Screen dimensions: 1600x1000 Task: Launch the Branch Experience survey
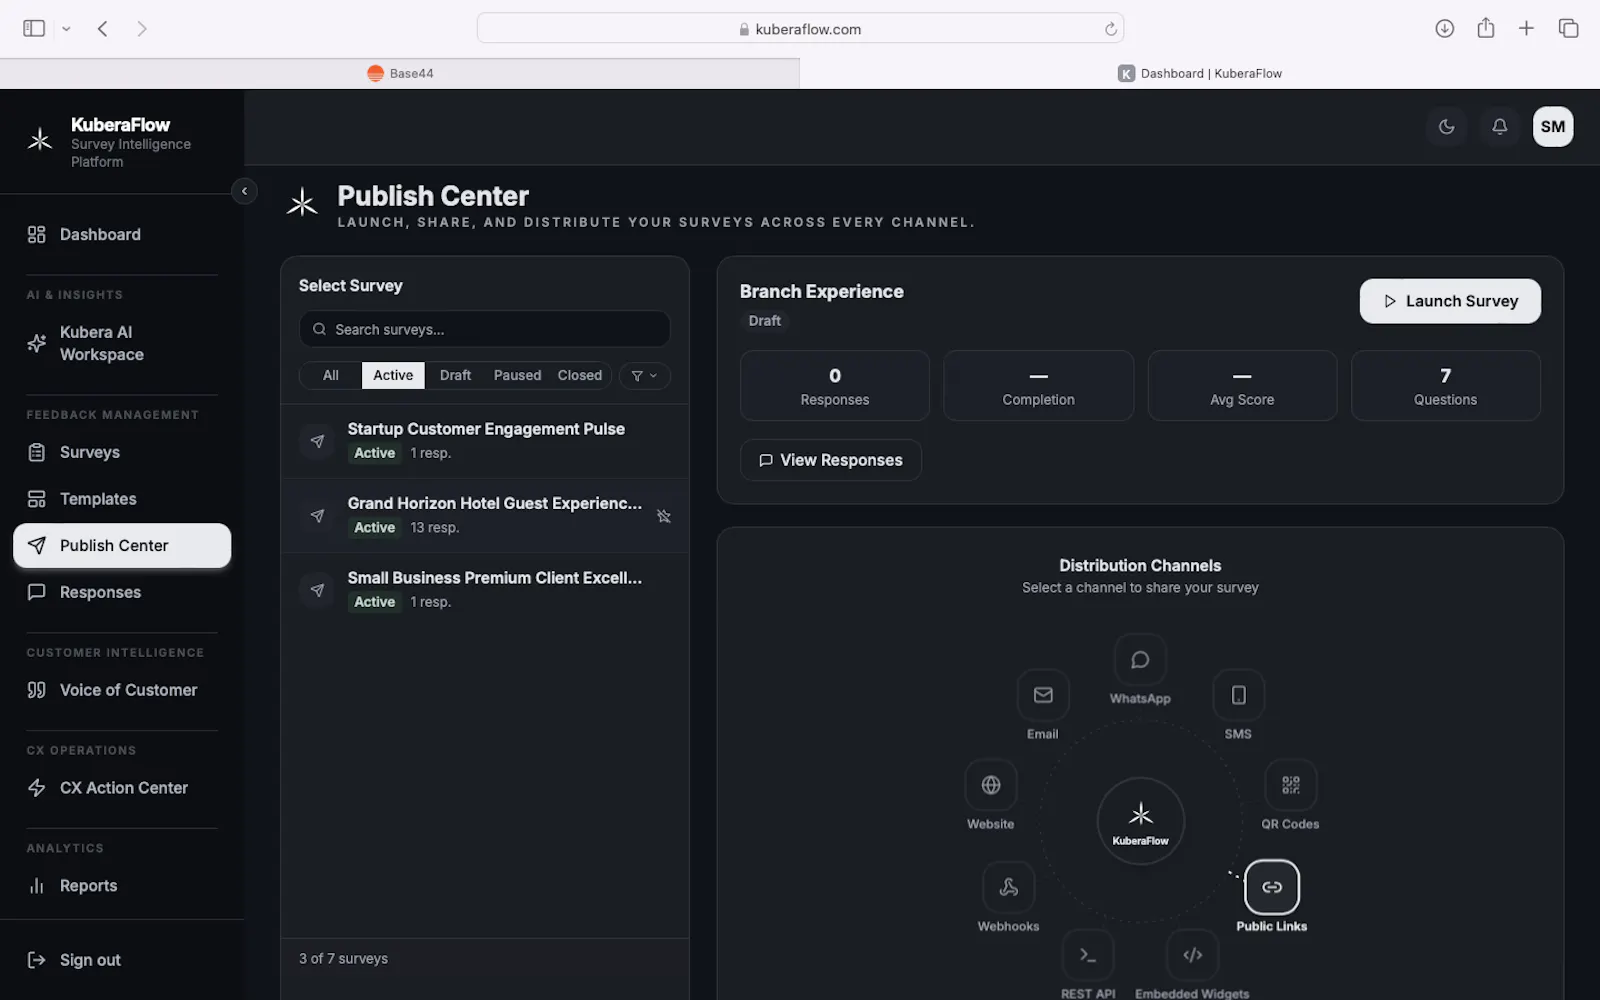pos(1450,301)
